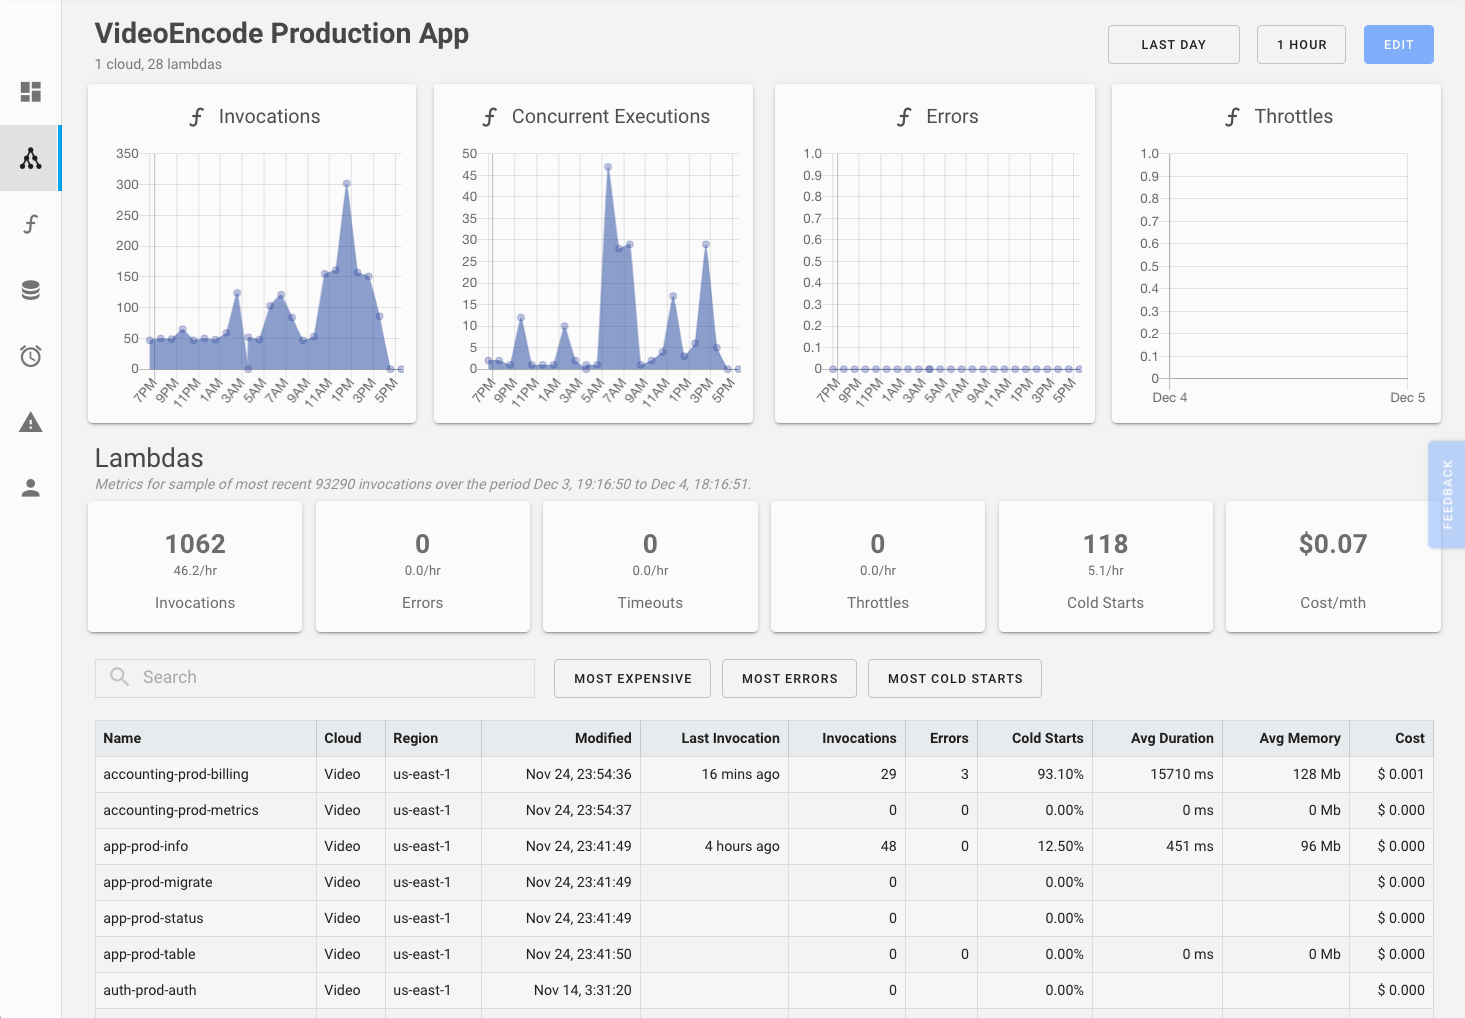Open the app-prod-table lambda row
Screen dimensions: 1465x1018
(x=764, y=954)
